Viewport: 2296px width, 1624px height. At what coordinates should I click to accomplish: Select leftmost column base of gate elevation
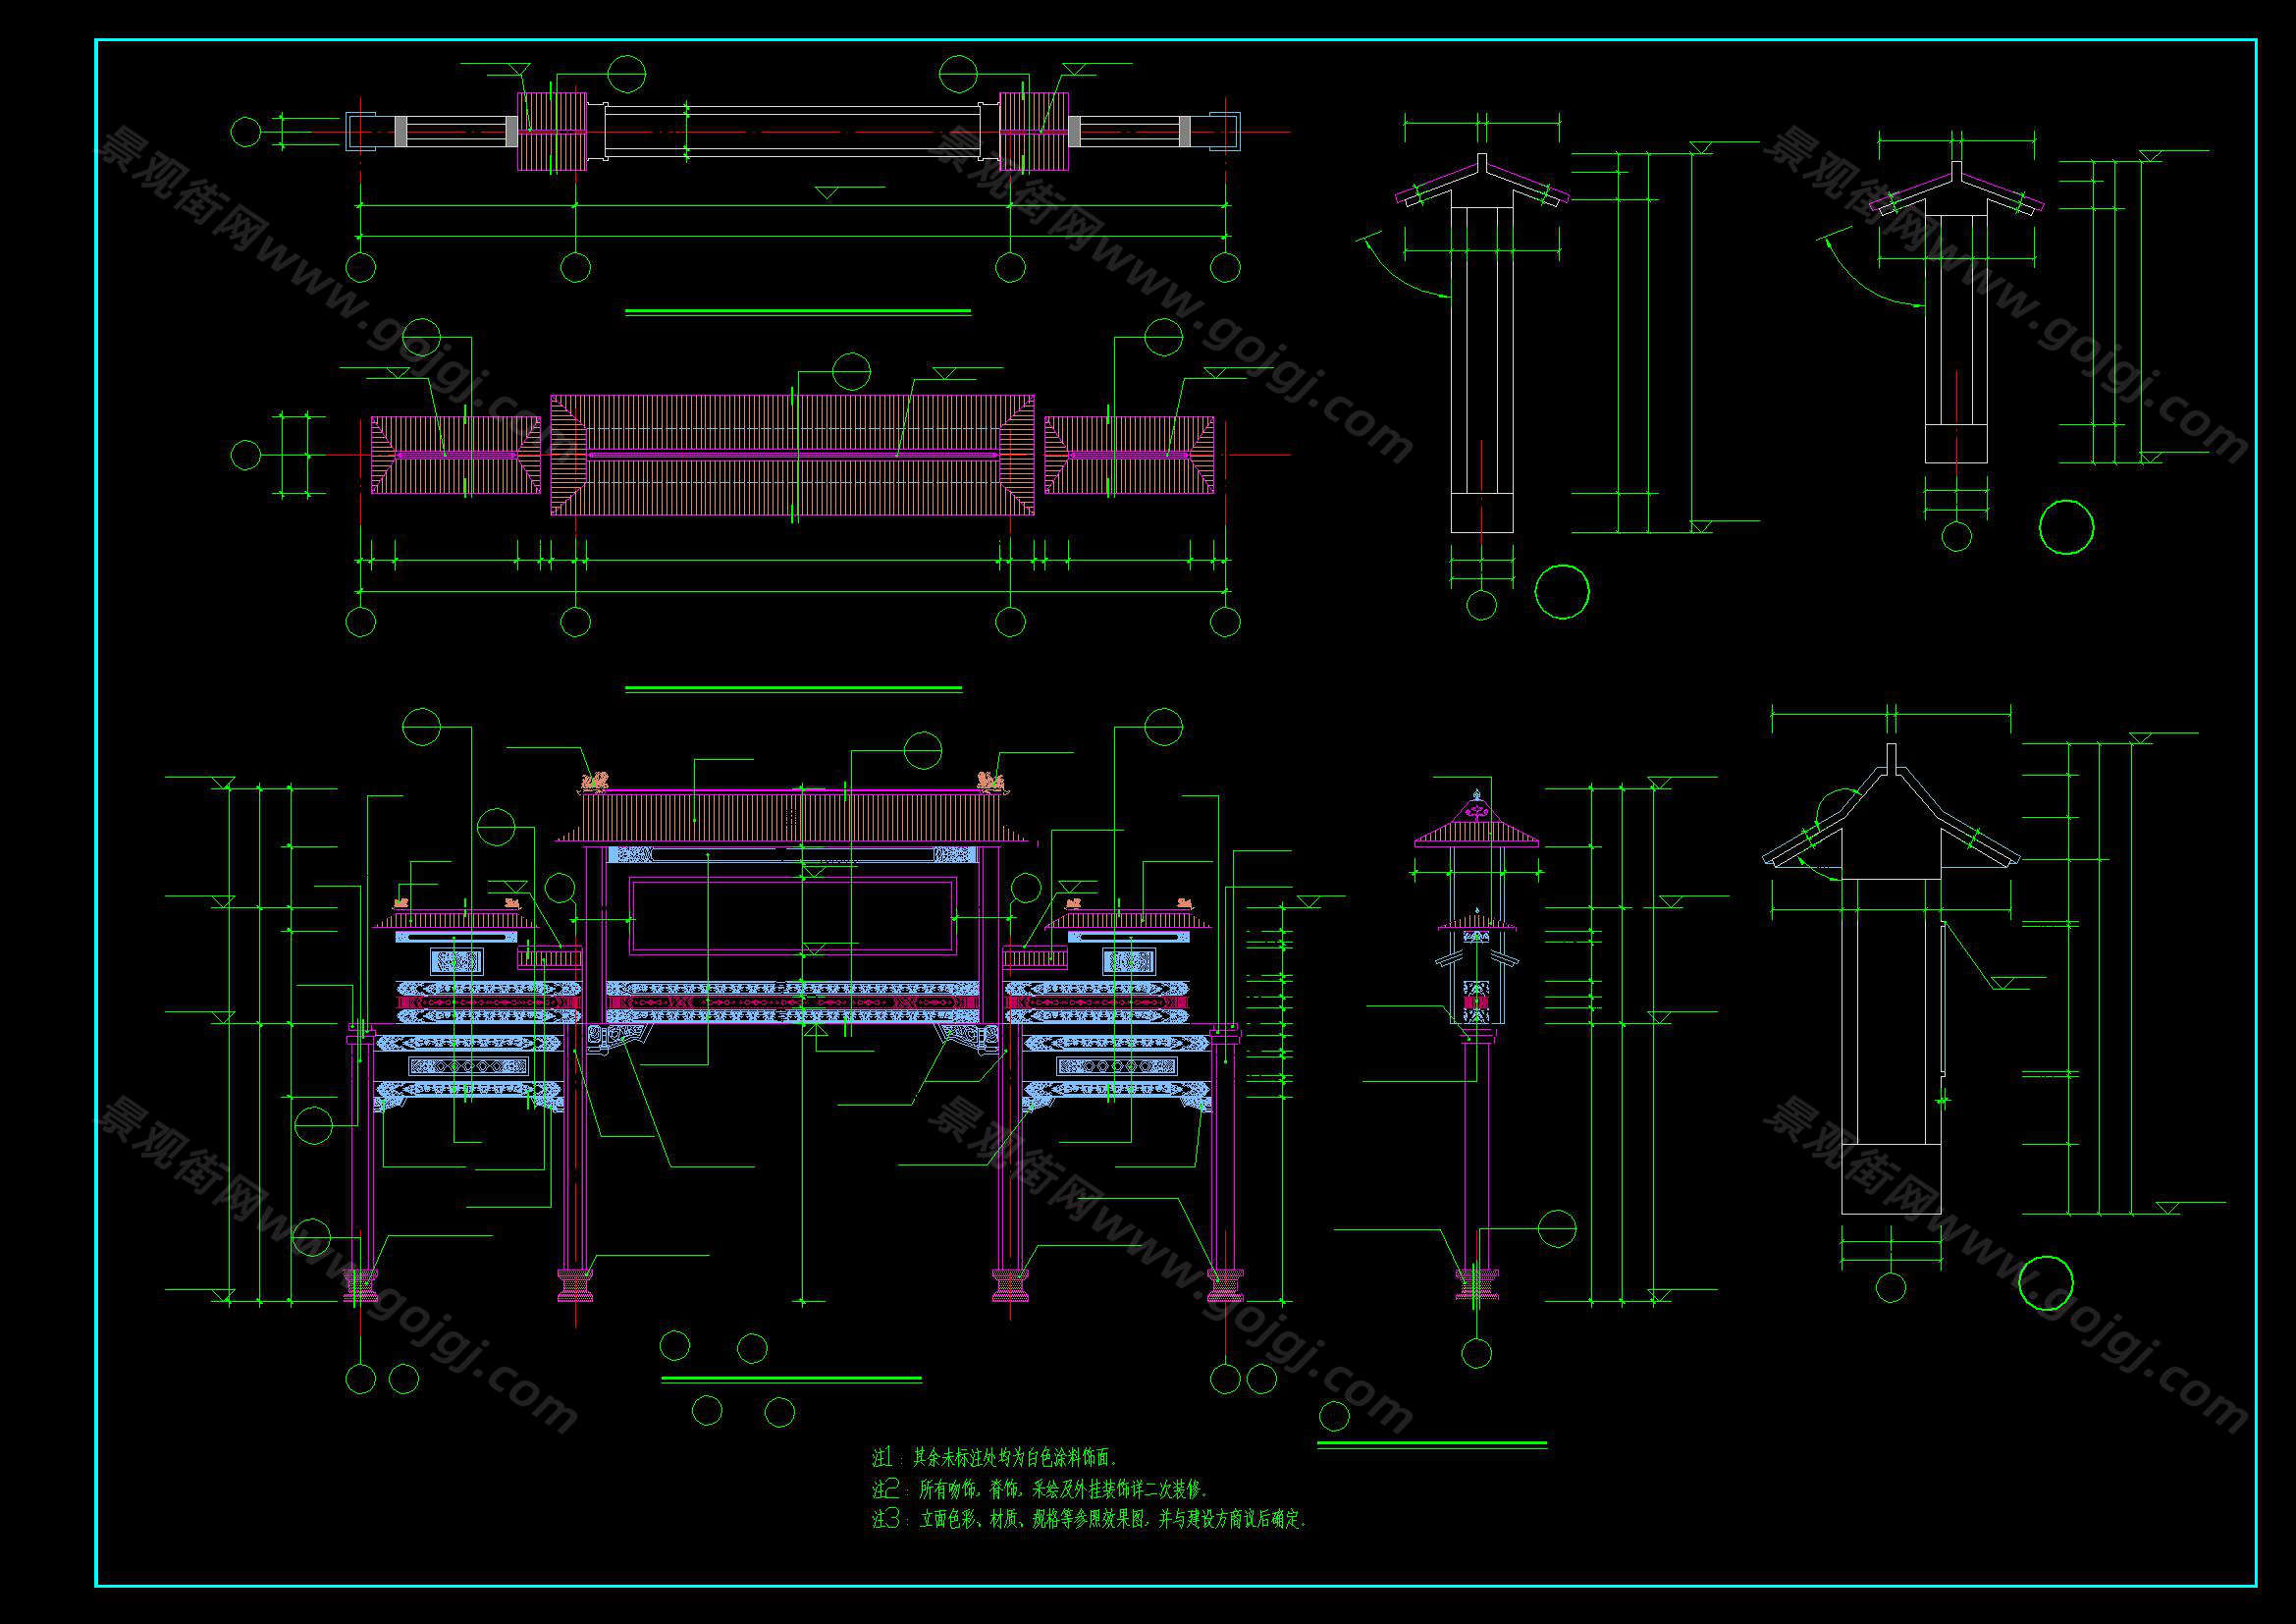pos(361,1285)
